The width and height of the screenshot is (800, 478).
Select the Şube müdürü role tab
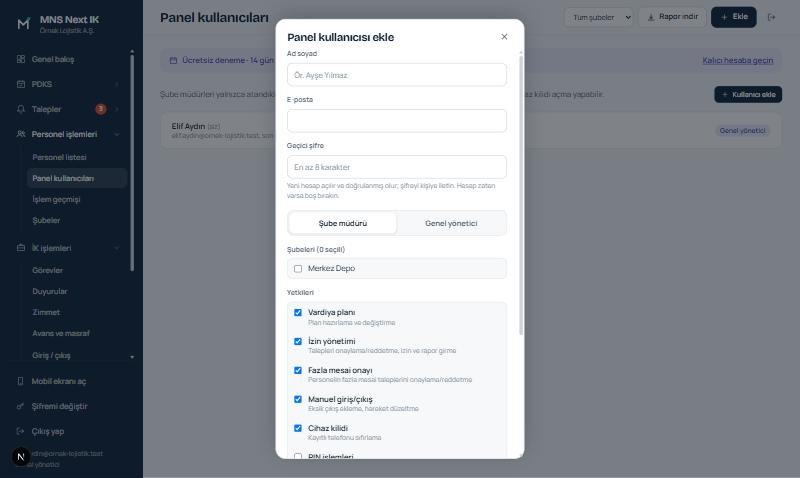pos(342,223)
